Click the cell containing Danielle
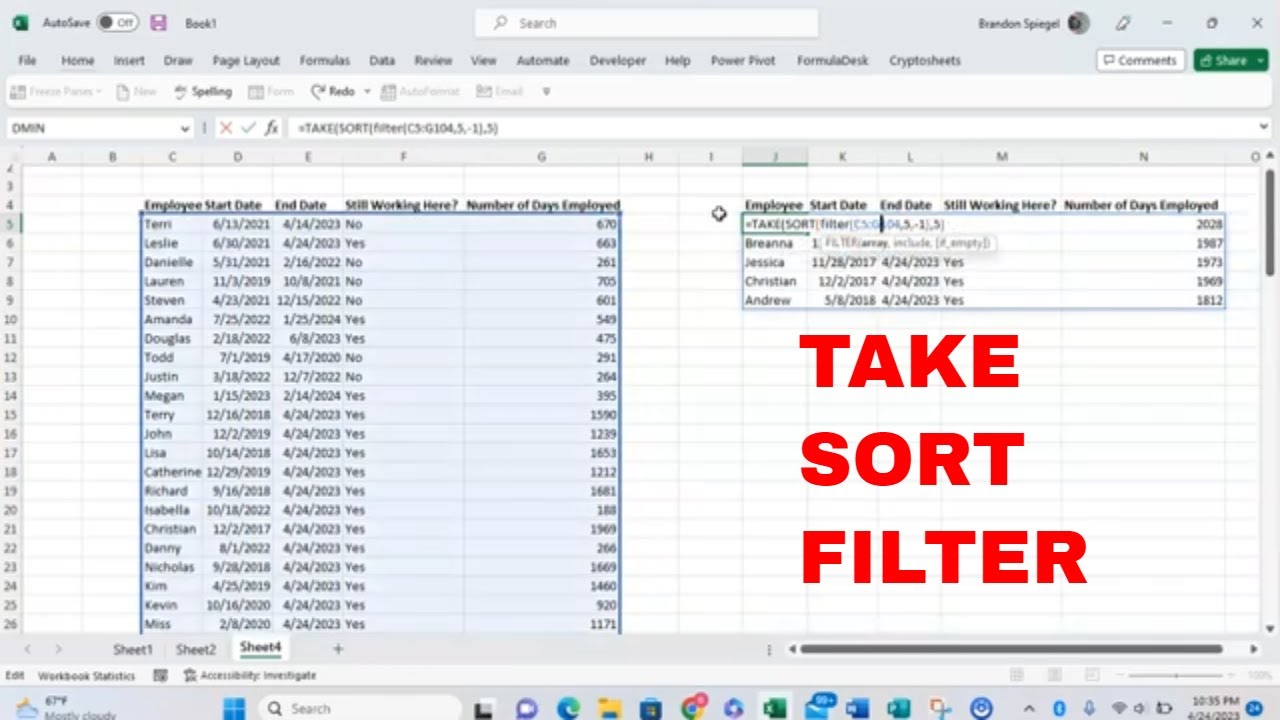The width and height of the screenshot is (1280, 720). point(173,262)
